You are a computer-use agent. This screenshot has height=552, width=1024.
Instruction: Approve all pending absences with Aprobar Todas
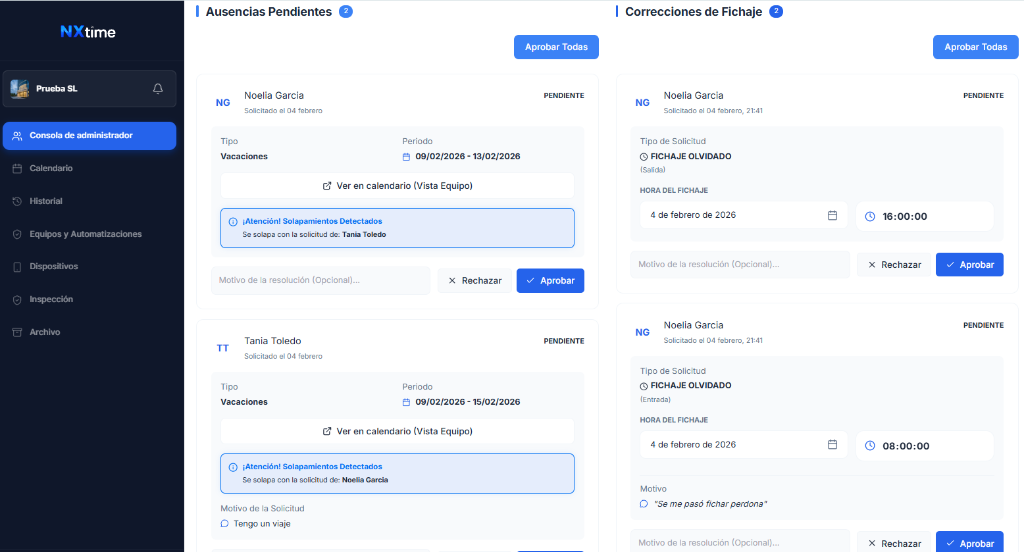coord(556,47)
